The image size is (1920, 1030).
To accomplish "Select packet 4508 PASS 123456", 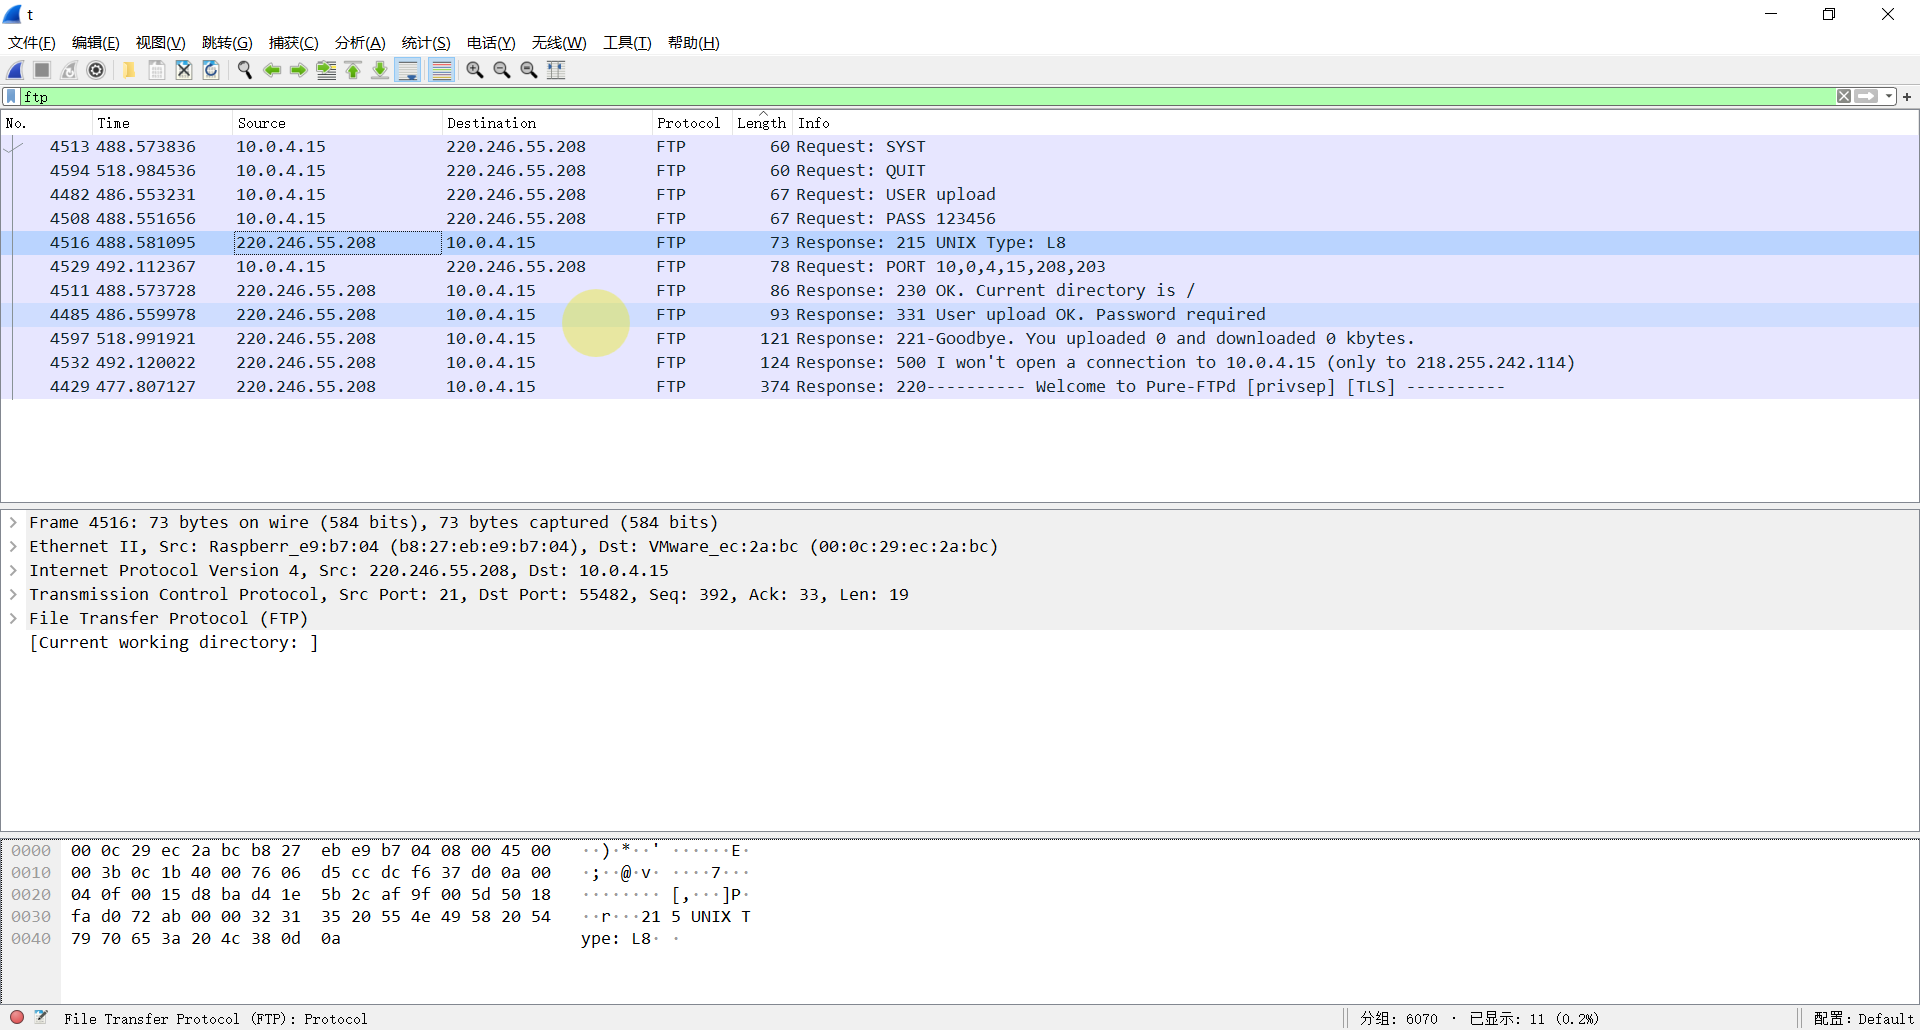I will click(x=960, y=218).
